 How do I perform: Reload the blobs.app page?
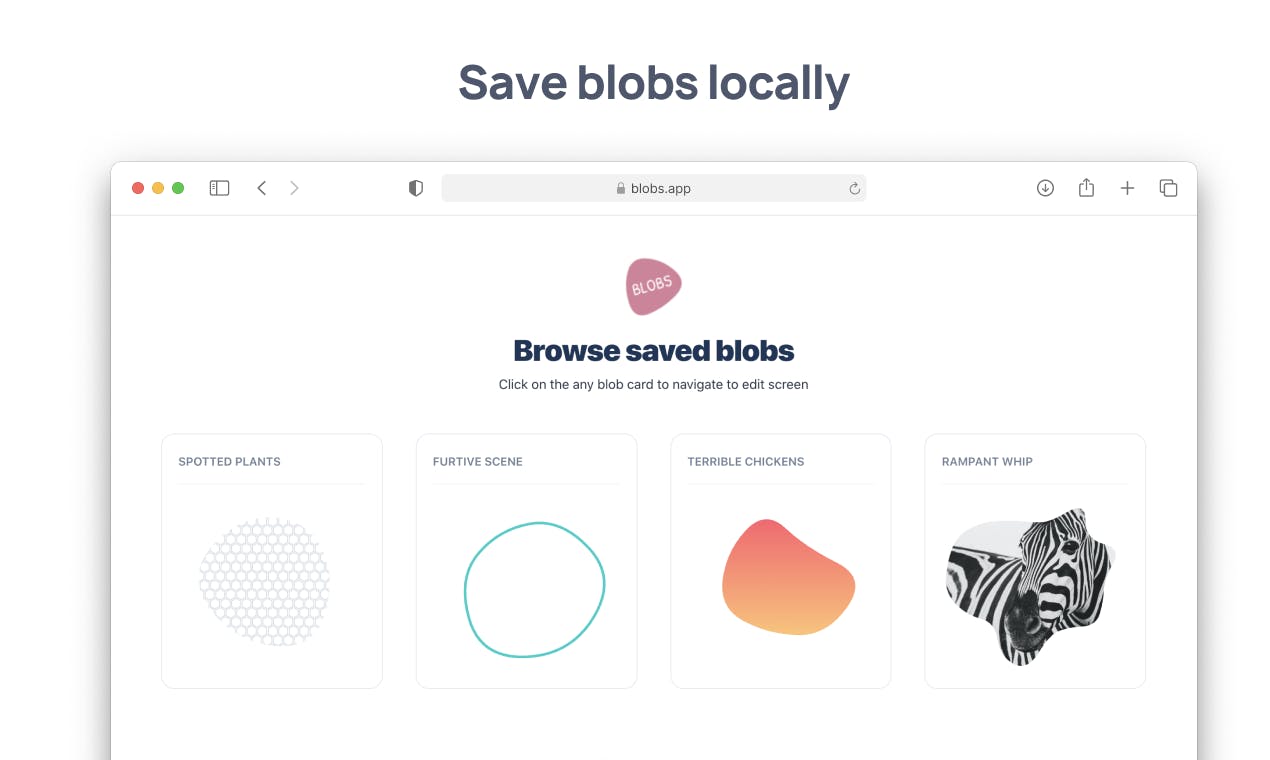[855, 188]
